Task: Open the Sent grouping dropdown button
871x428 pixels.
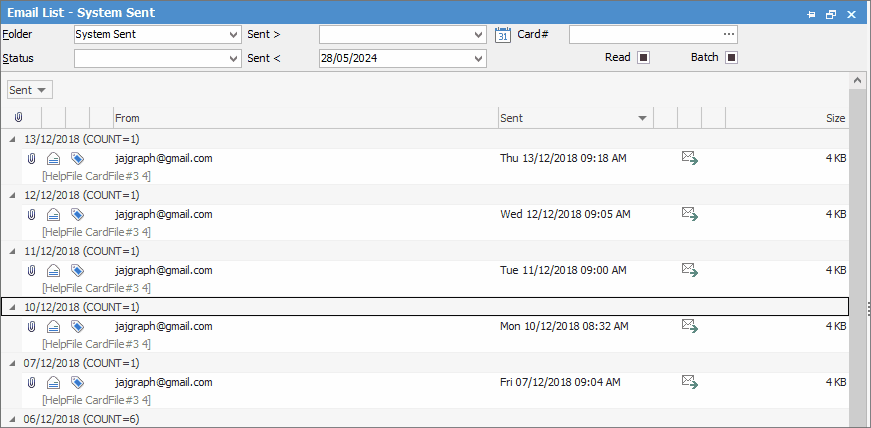Action: [x=30, y=90]
